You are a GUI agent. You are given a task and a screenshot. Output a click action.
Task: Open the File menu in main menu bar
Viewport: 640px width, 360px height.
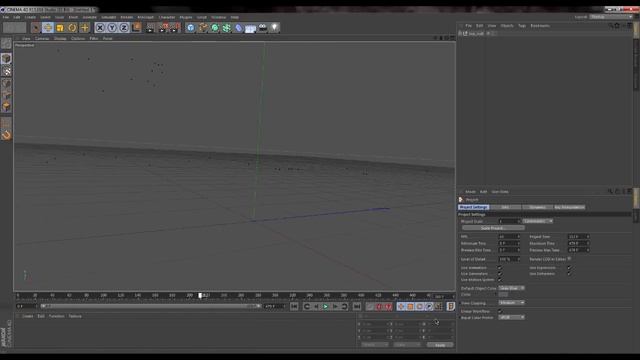(x=6, y=17)
